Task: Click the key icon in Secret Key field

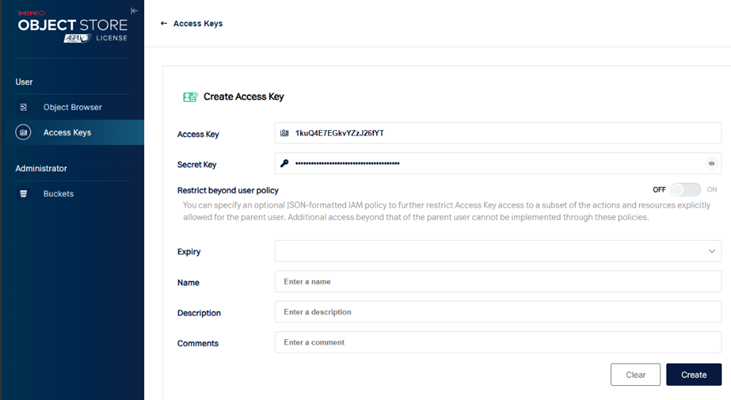Action: click(284, 163)
